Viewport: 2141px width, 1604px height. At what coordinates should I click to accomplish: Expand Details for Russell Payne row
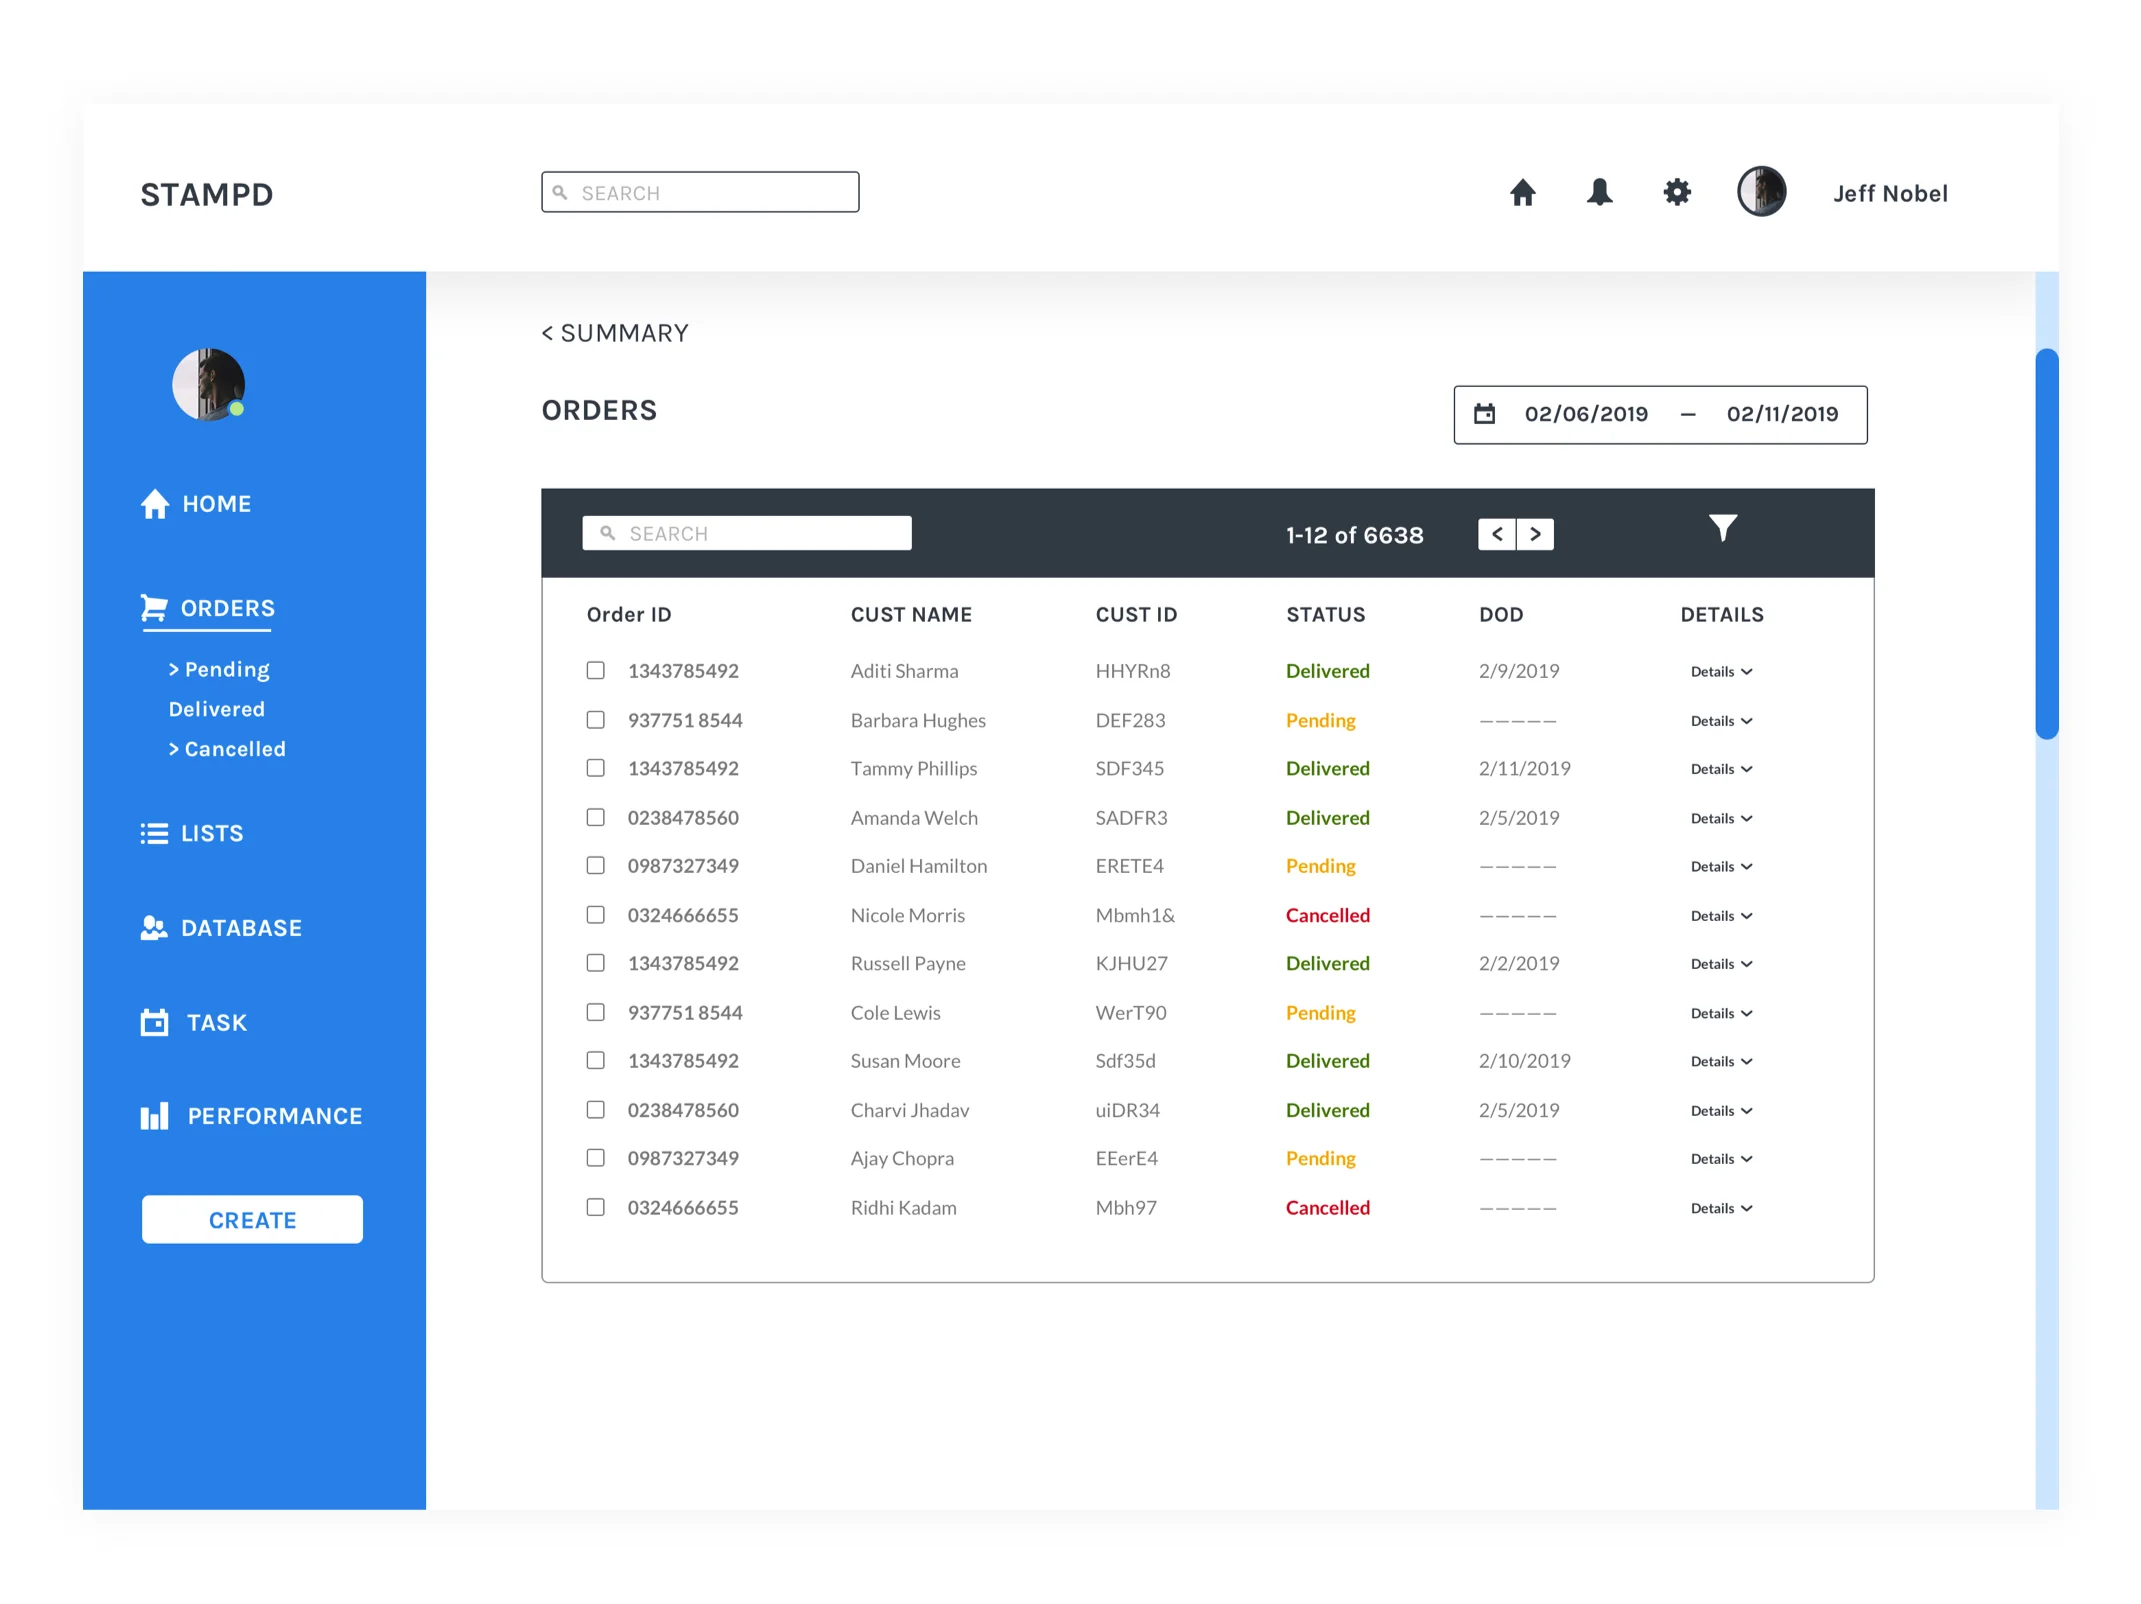[1720, 964]
